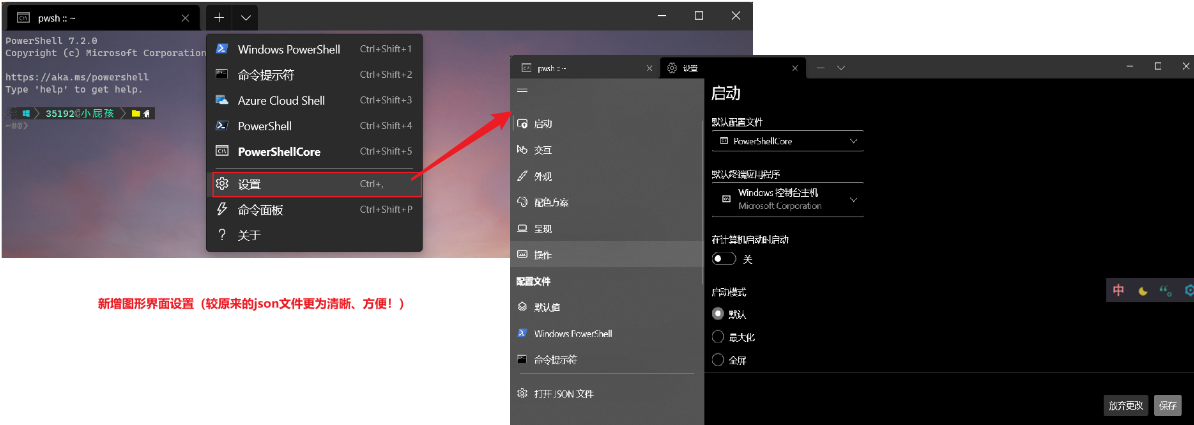The image size is (1194, 425).
Task: Open the 外观 settings page
Action: pyautogui.click(x=607, y=177)
